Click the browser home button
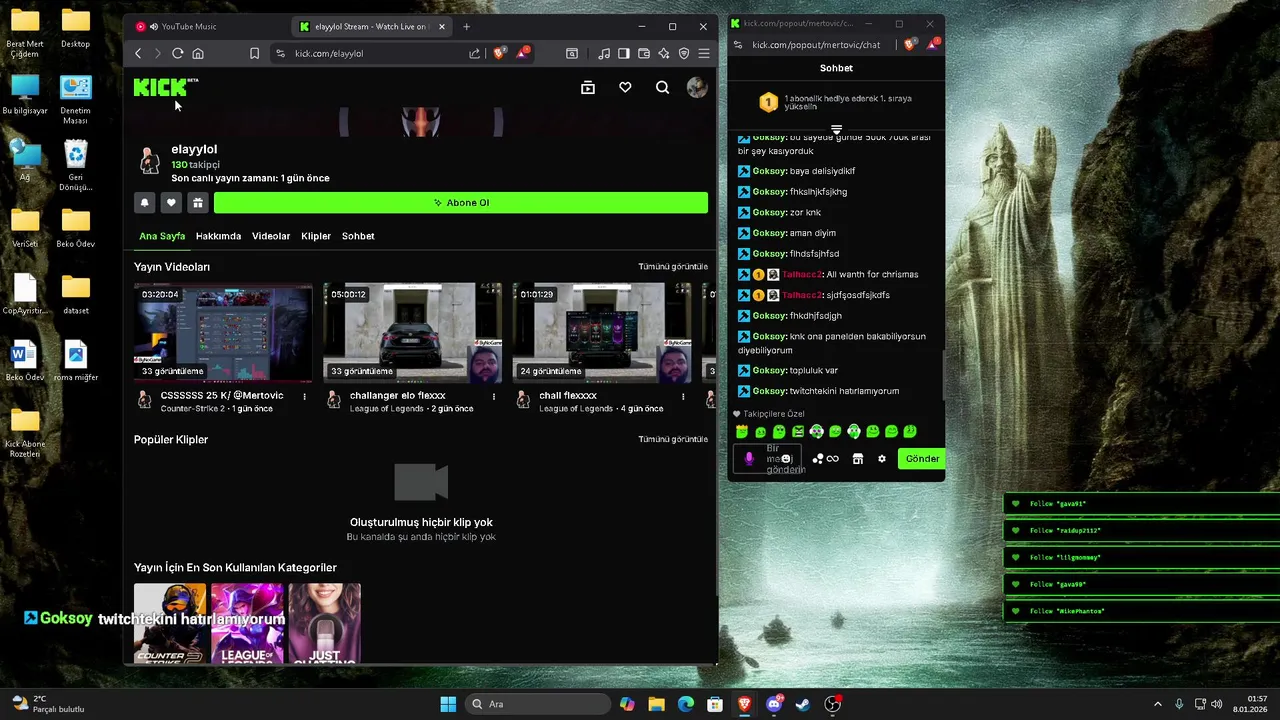The image size is (1280, 720). click(198, 53)
